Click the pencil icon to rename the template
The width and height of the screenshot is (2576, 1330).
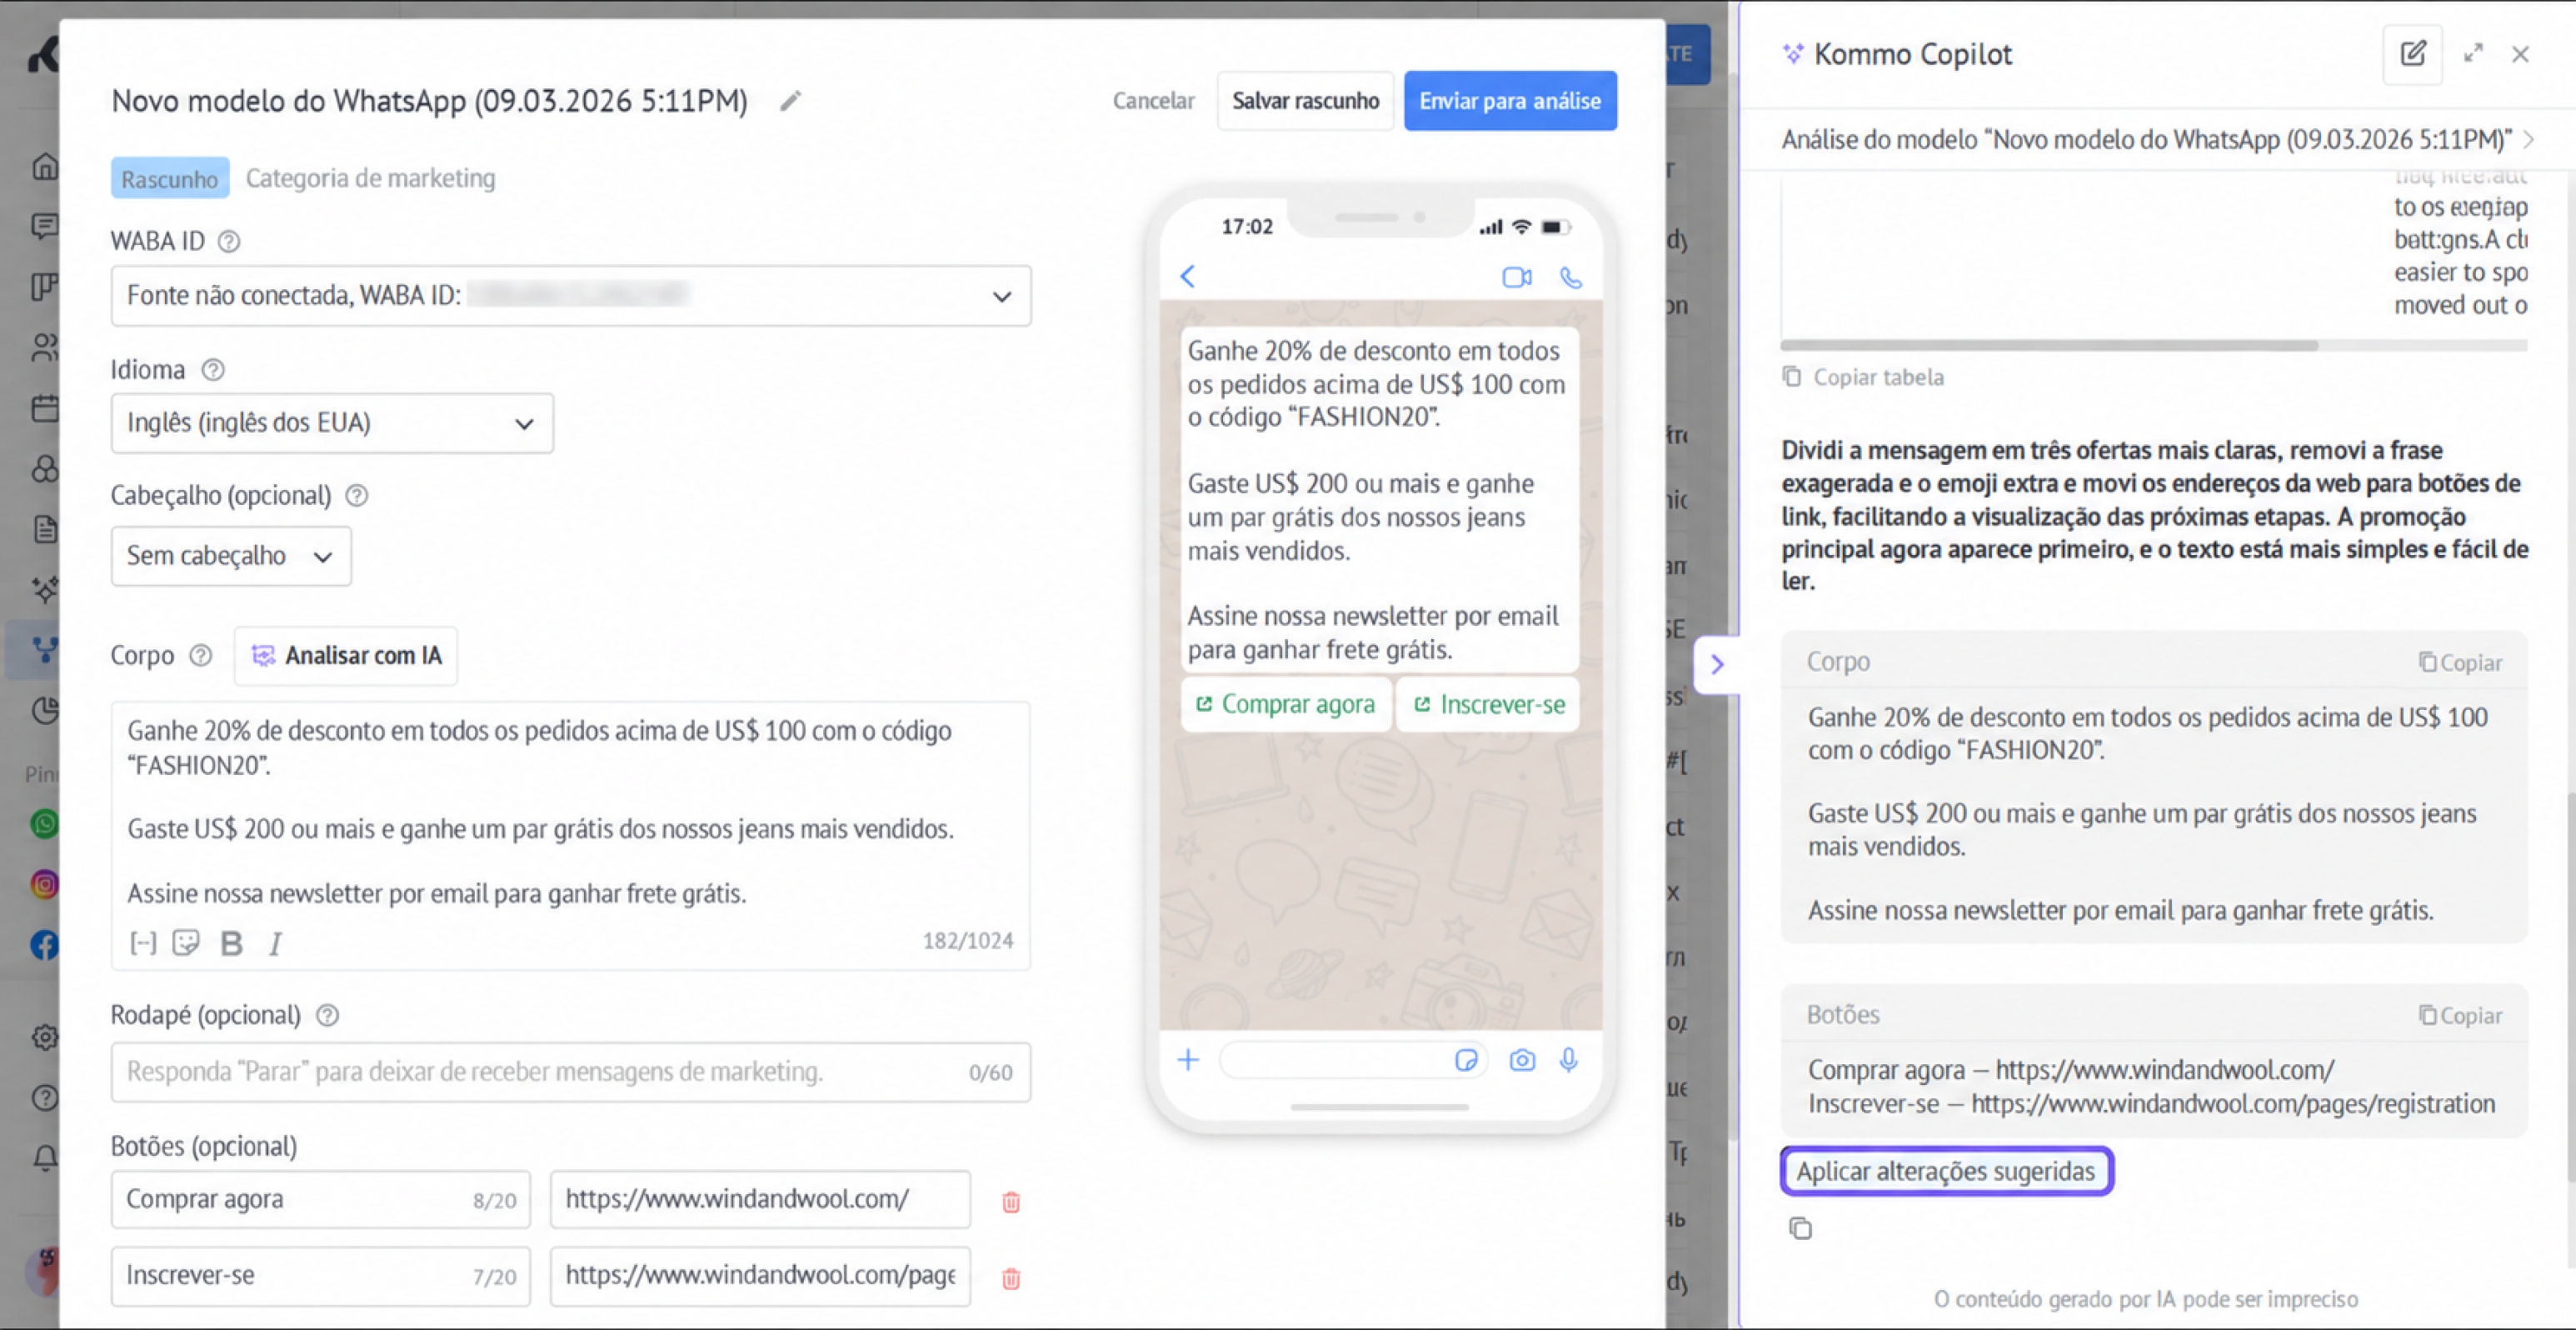tap(791, 101)
